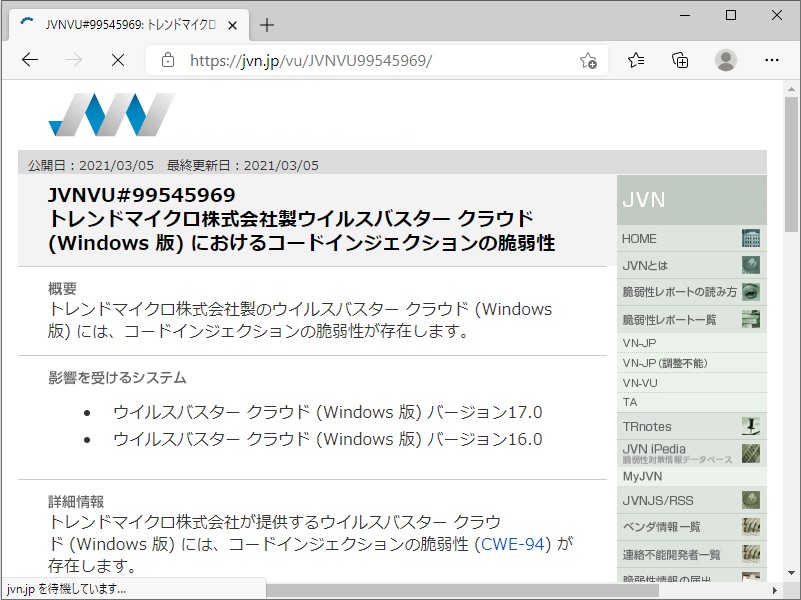
Task: Open JVN HOME via the building icon
Action: [x=750, y=238]
